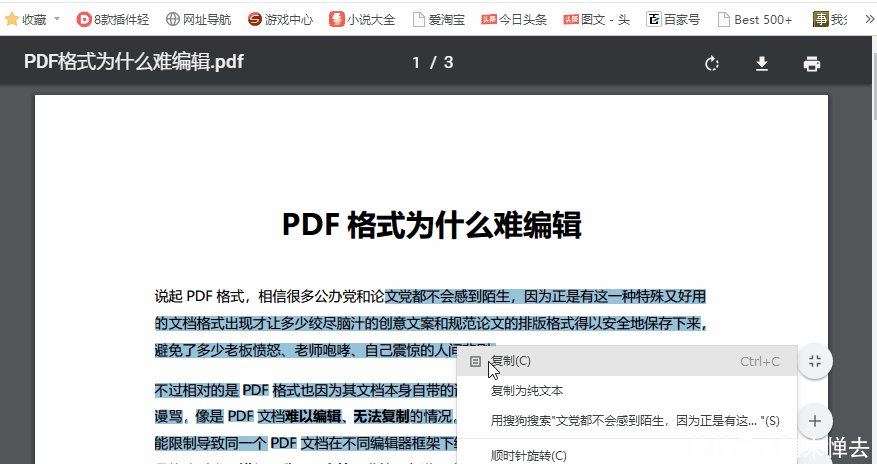Choose 顺时针旋转(C) in the context menu
This screenshot has width=877, height=464.
pyautogui.click(x=627, y=455)
